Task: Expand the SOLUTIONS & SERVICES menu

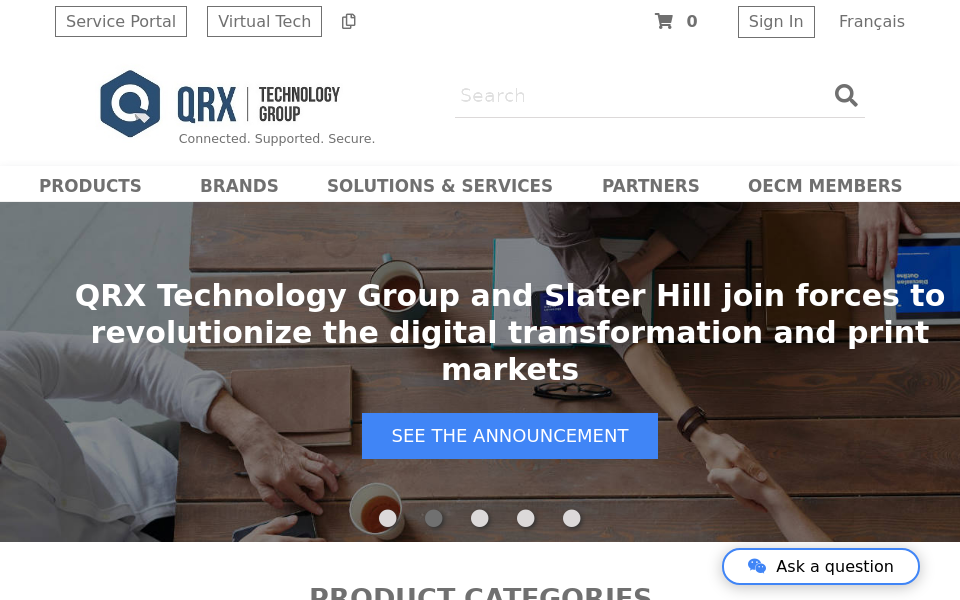Action: coord(440,186)
